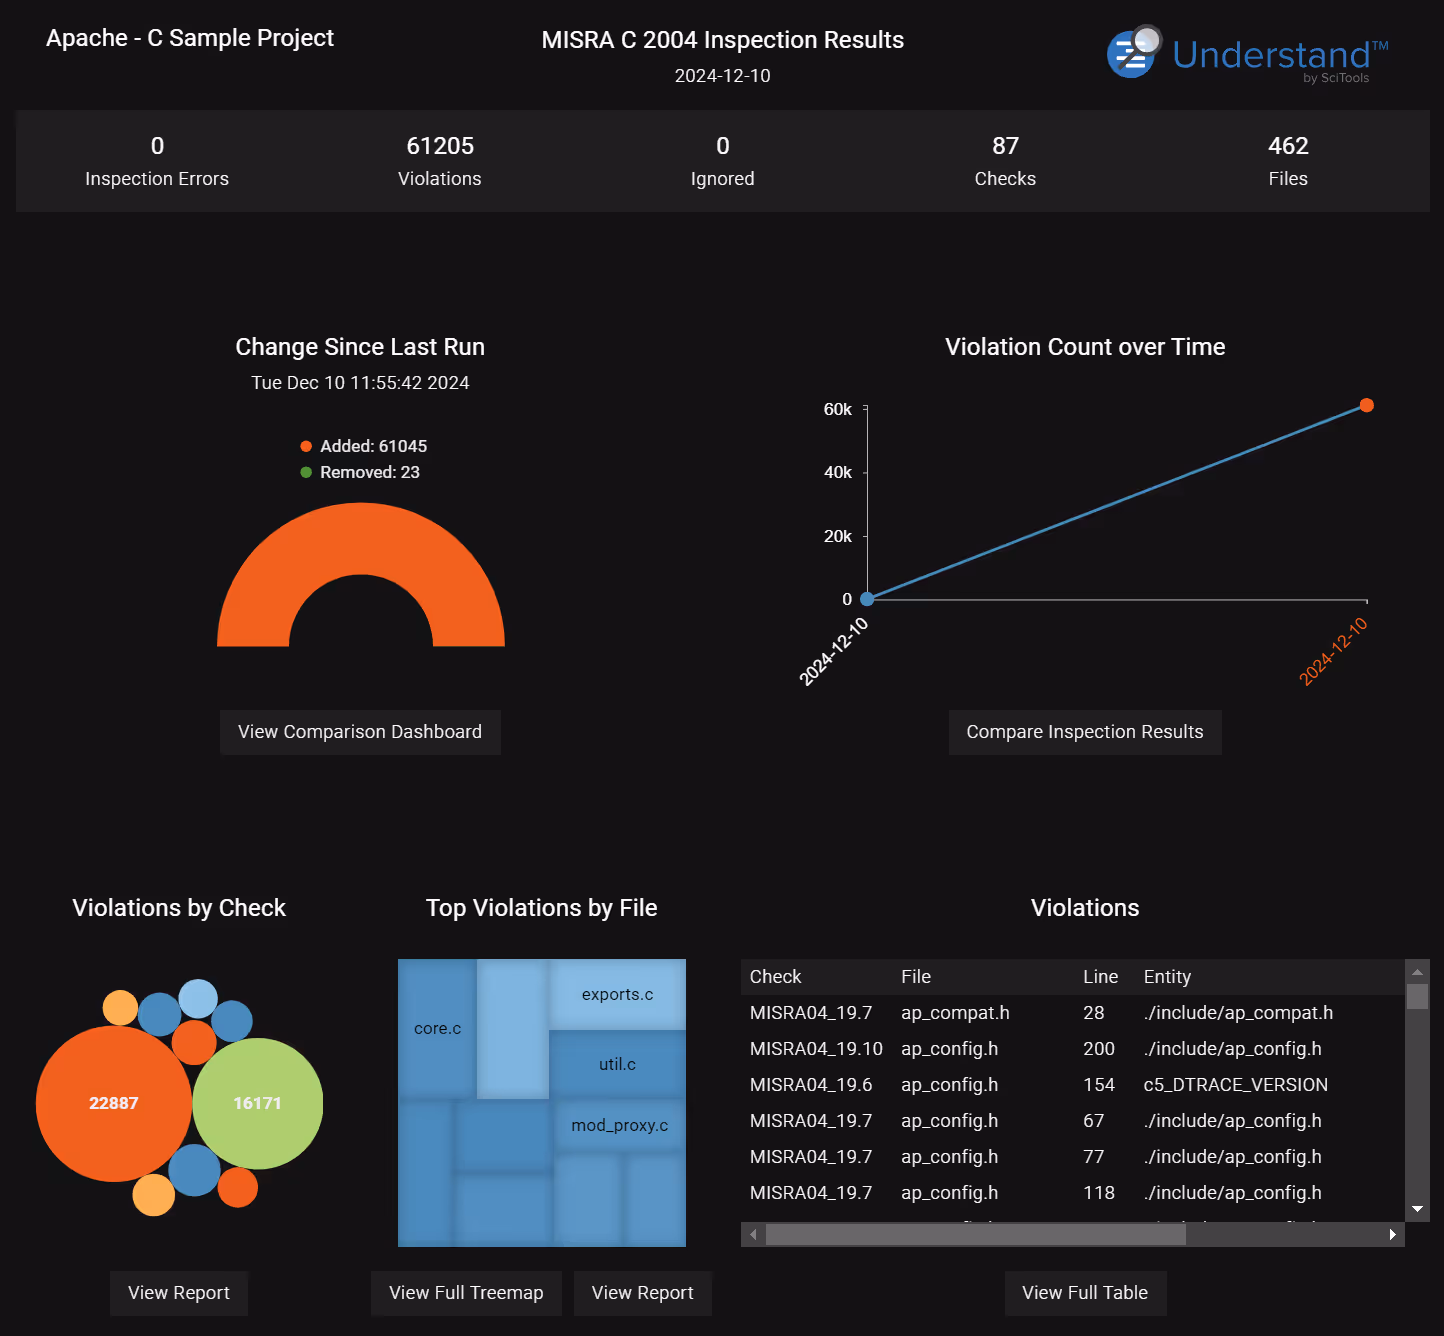Viewport: 1444px width, 1336px height.
Task: Click the vertical scrollbar thumb of table
Action: pyautogui.click(x=1417, y=996)
